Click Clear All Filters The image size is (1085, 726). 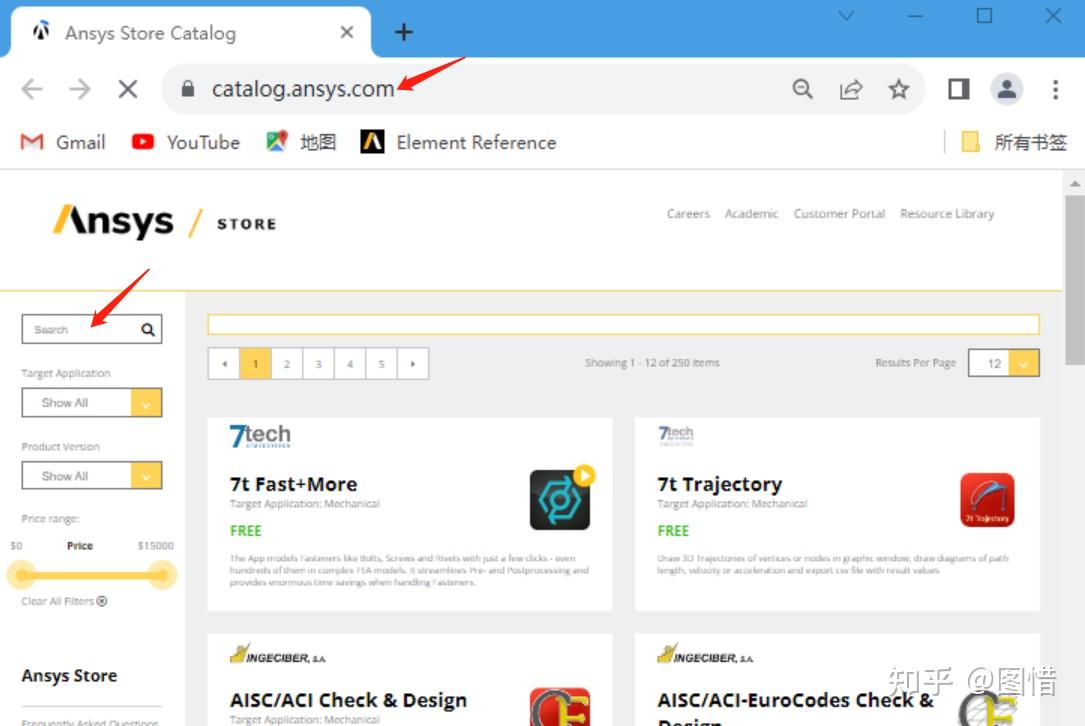click(64, 601)
